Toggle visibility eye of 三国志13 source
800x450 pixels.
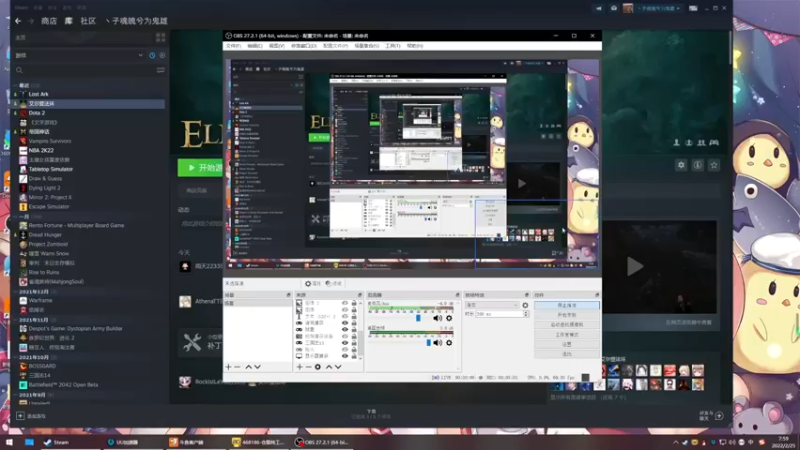point(345,343)
